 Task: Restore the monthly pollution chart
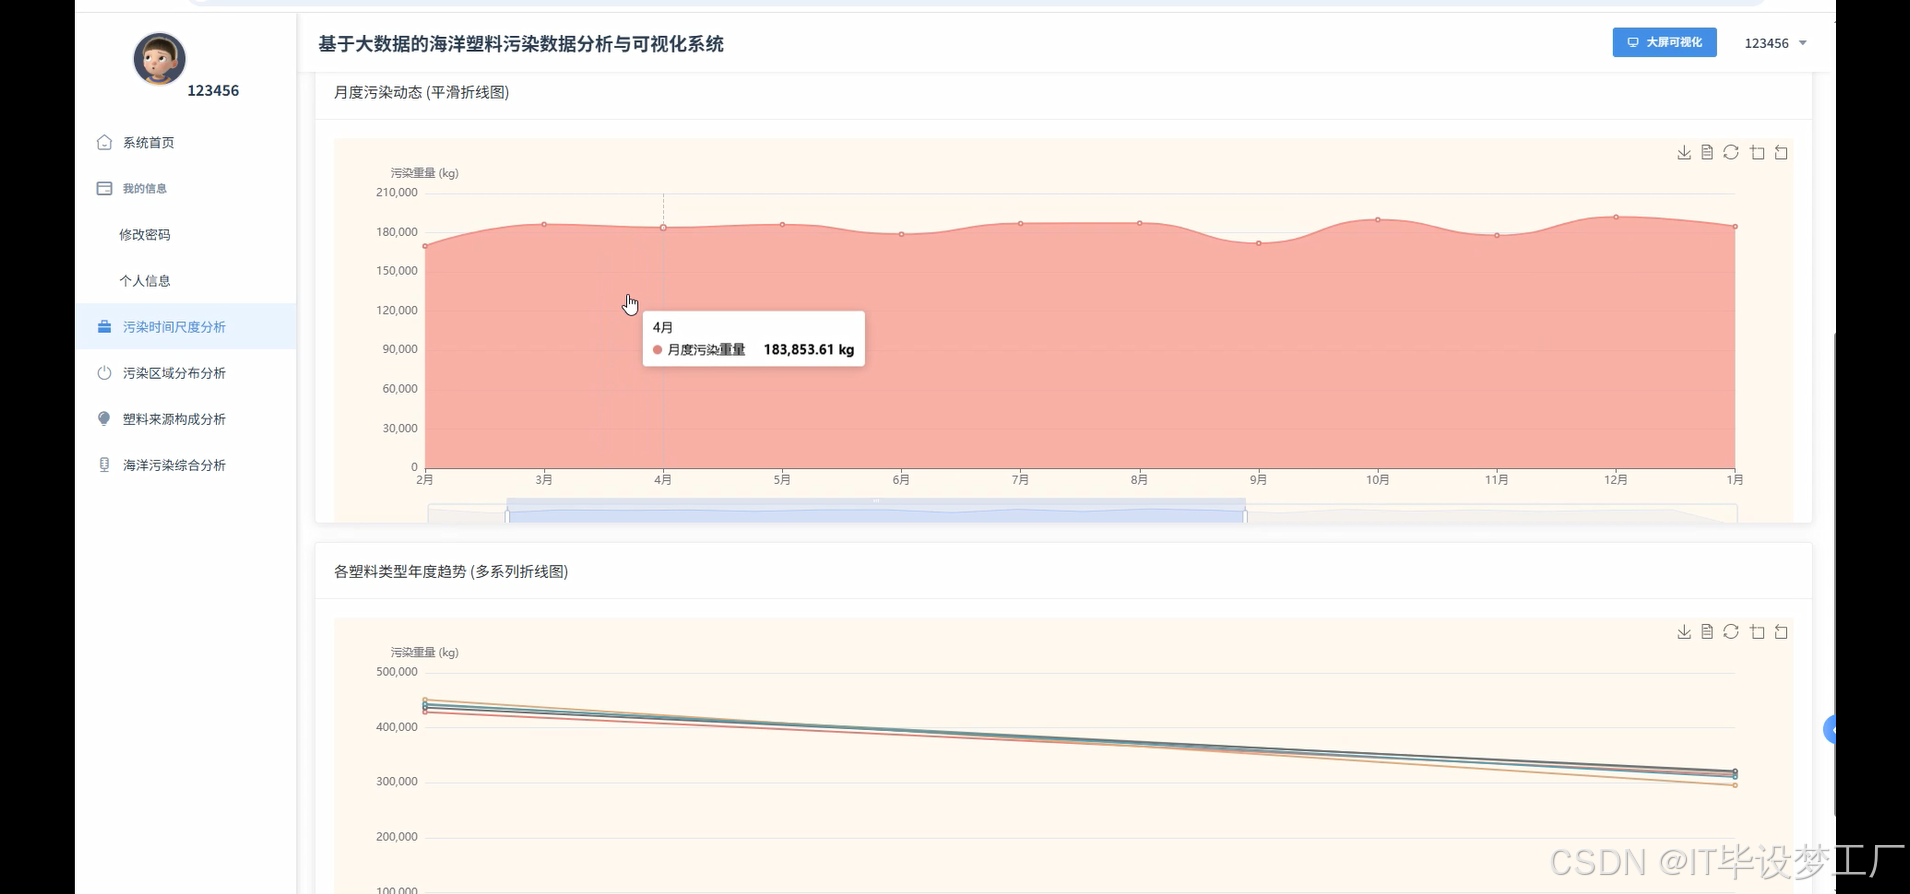pos(1731,152)
